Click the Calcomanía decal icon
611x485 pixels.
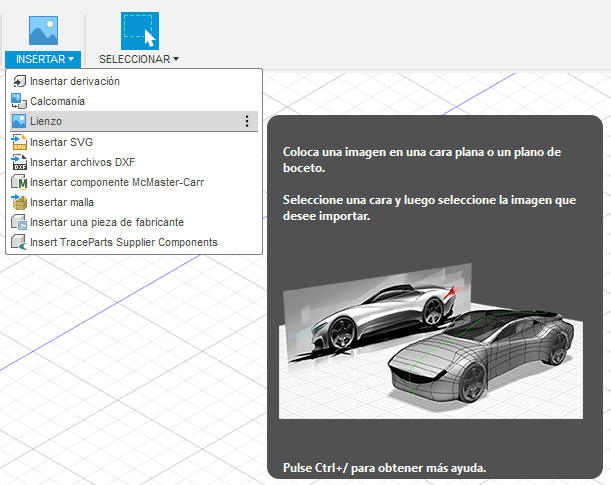coord(19,101)
